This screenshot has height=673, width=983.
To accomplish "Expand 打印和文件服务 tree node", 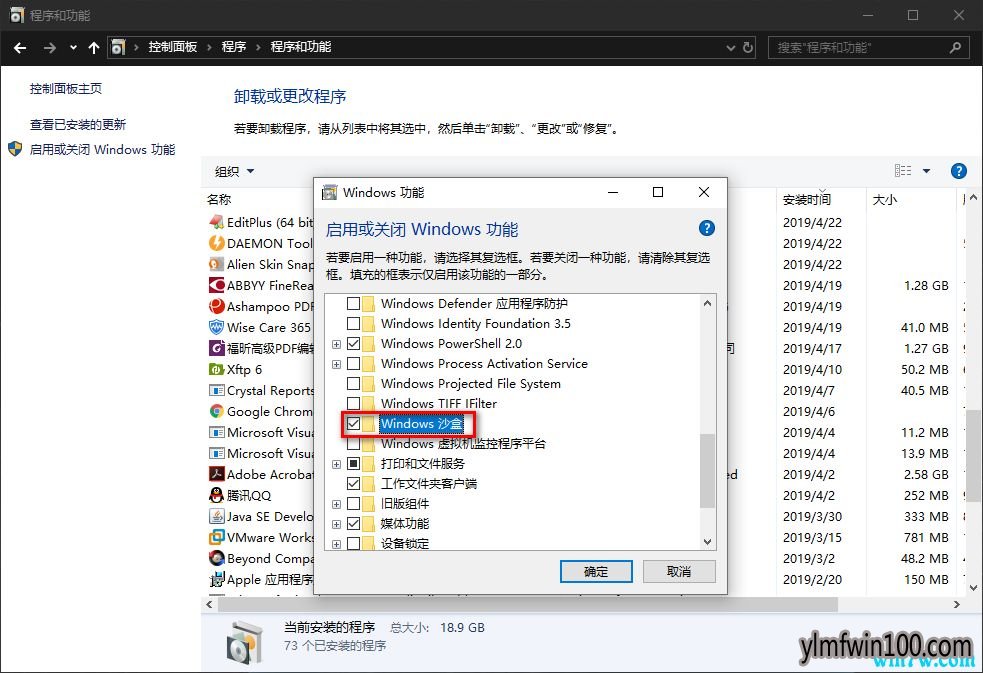I will (337, 464).
